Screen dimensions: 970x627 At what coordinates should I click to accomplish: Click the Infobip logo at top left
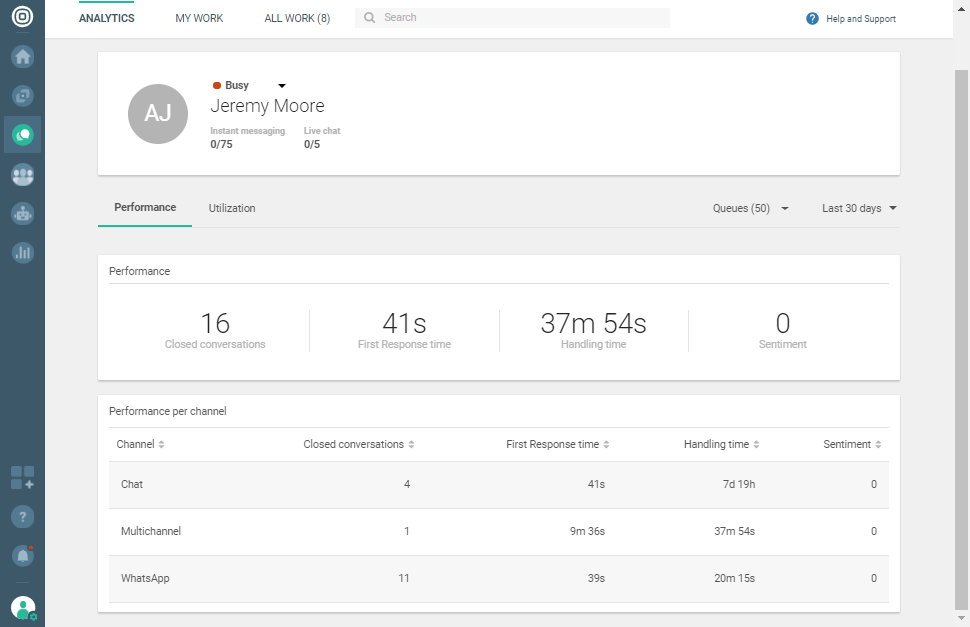(22, 17)
